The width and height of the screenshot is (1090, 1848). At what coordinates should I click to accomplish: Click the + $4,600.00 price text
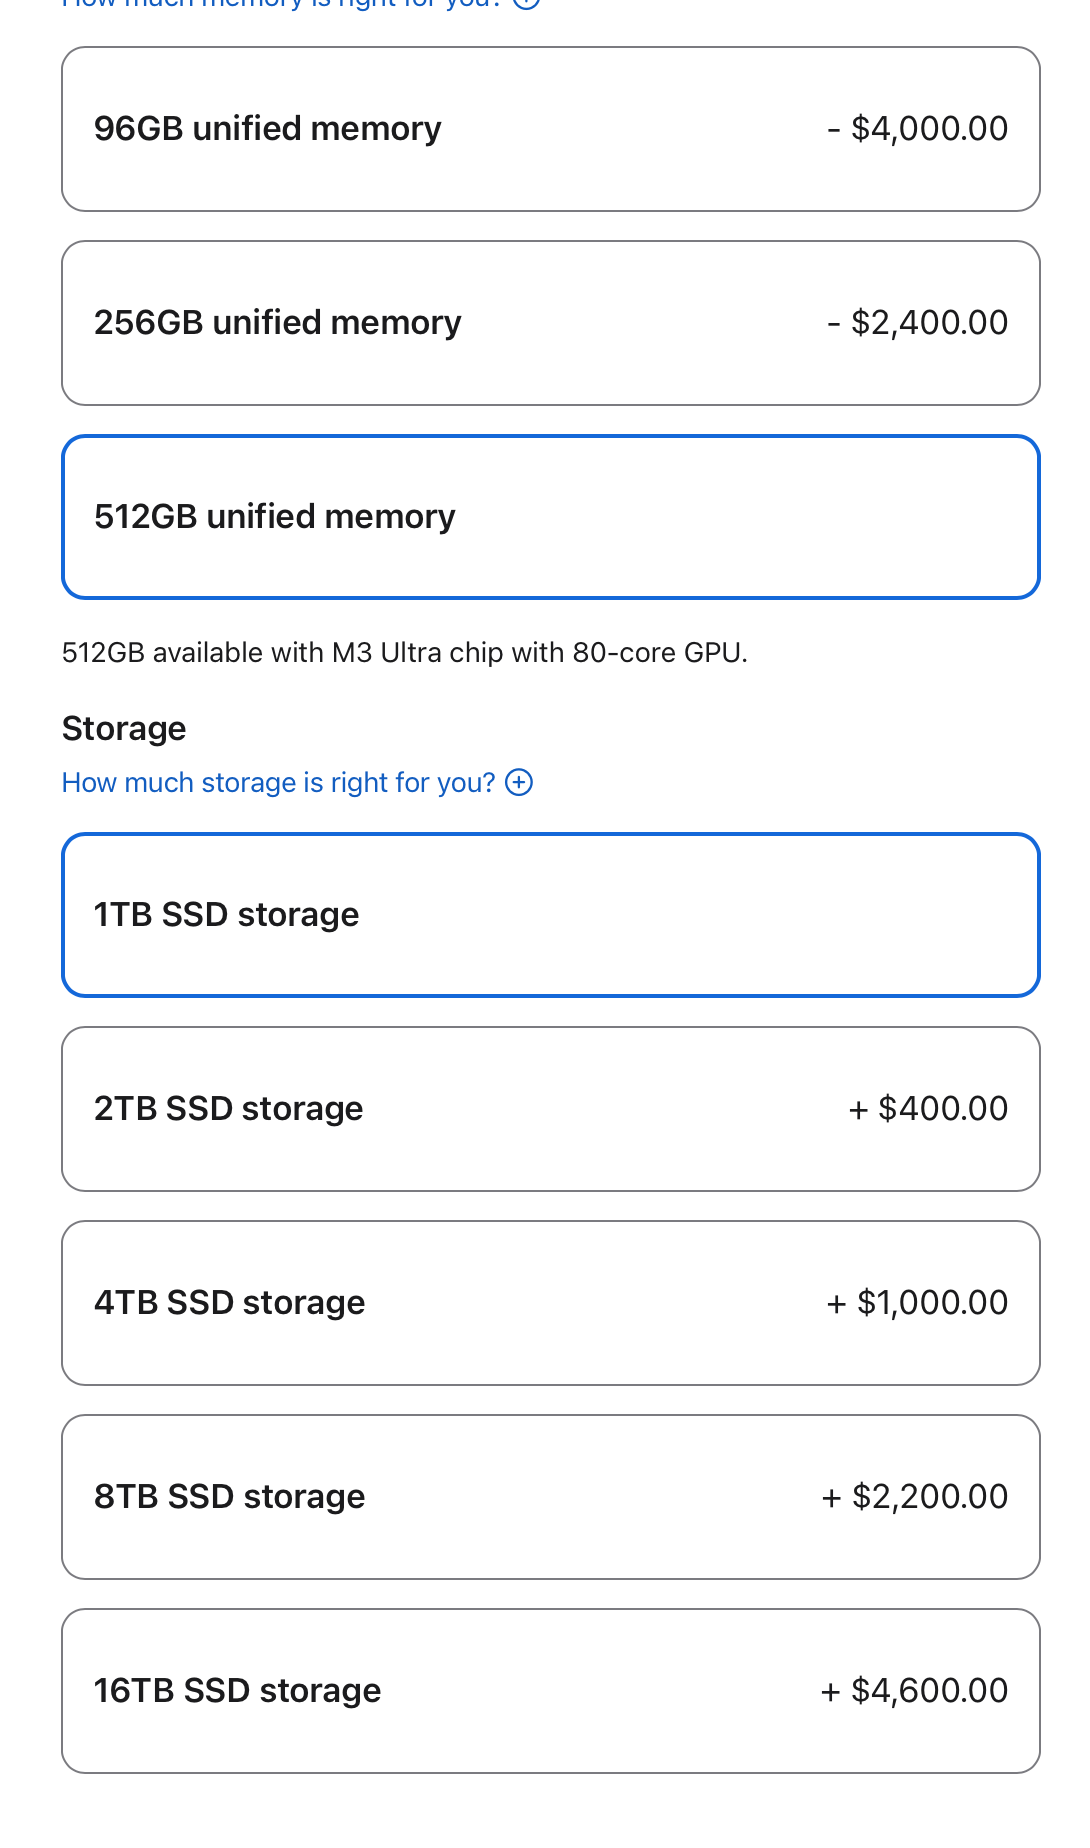click(914, 1691)
